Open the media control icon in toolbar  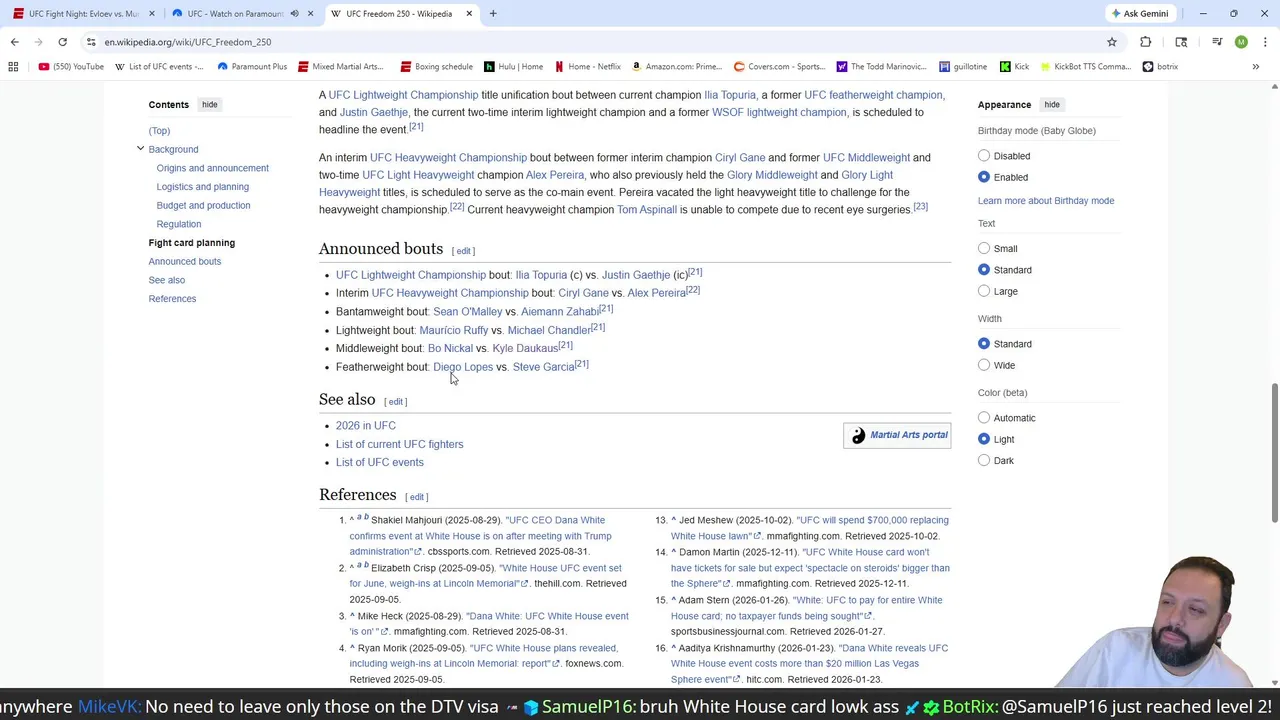[1217, 42]
